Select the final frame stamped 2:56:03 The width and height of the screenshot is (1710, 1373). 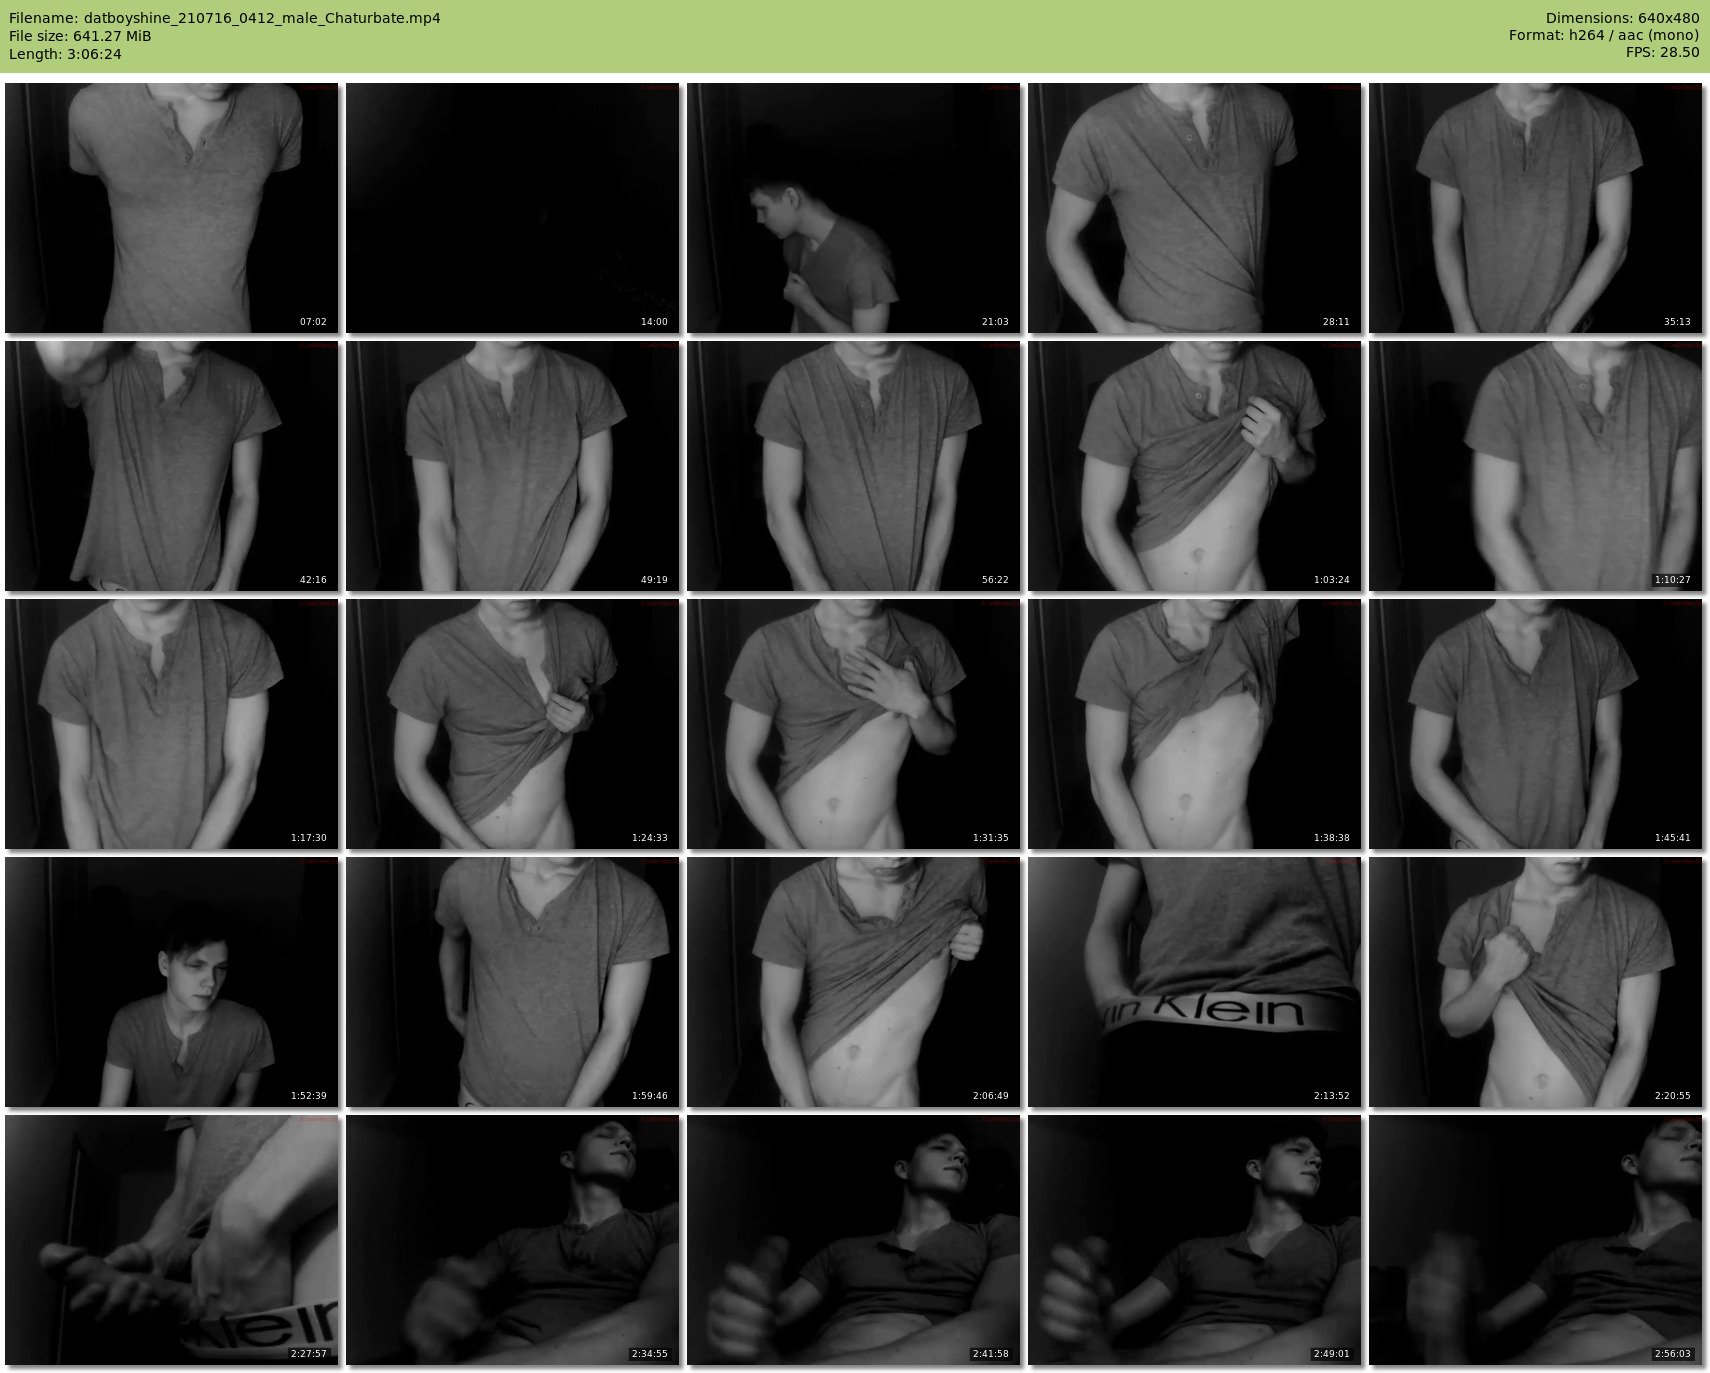click(1536, 1240)
